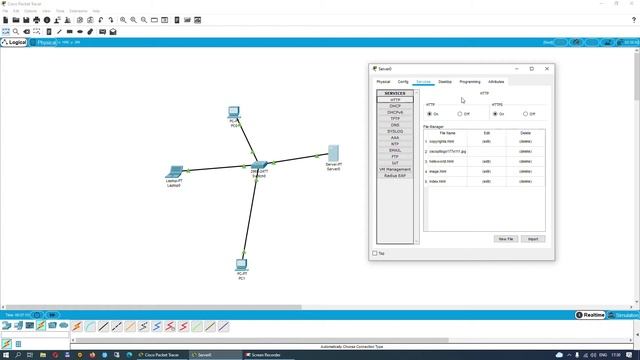Image resolution: width=640 pixels, height=360 pixels.
Task: Click the Select tool icon in second toolbar
Action: [x=6, y=31]
